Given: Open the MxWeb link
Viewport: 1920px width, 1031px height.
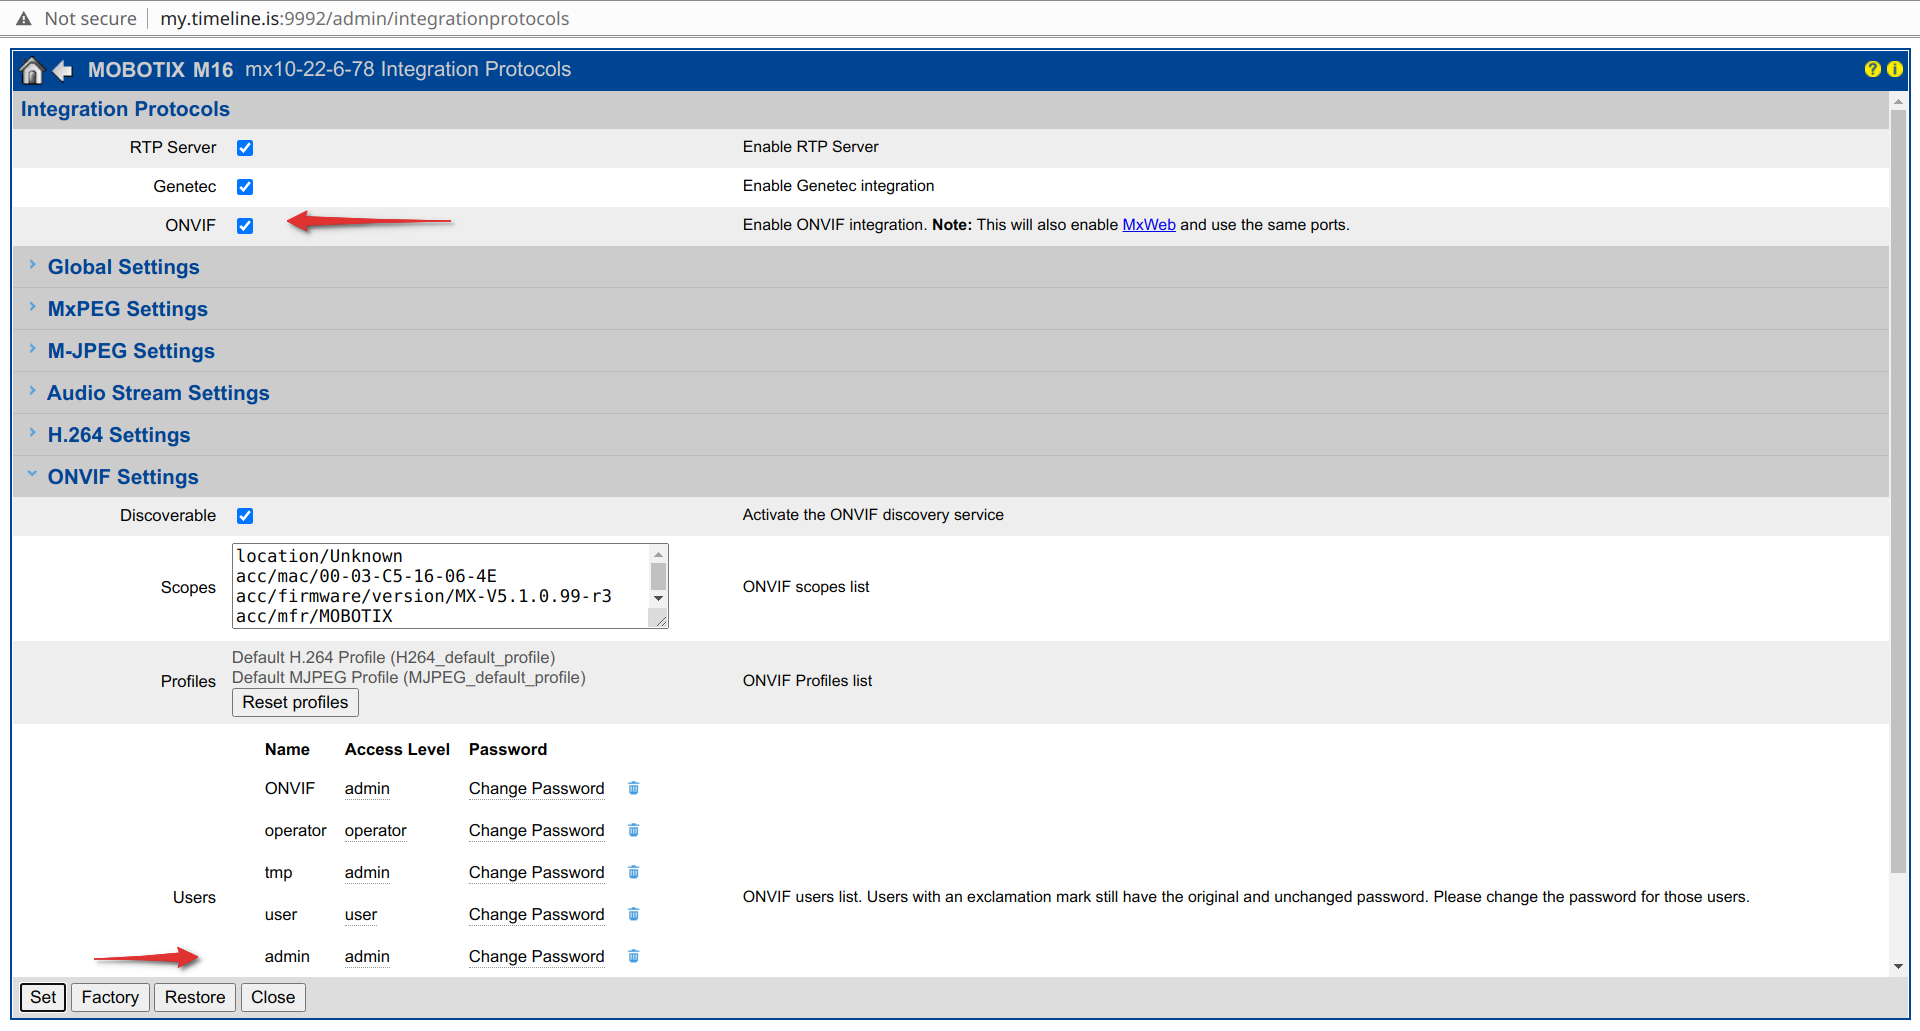Looking at the screenshot, I should (x=1148, y=224).
